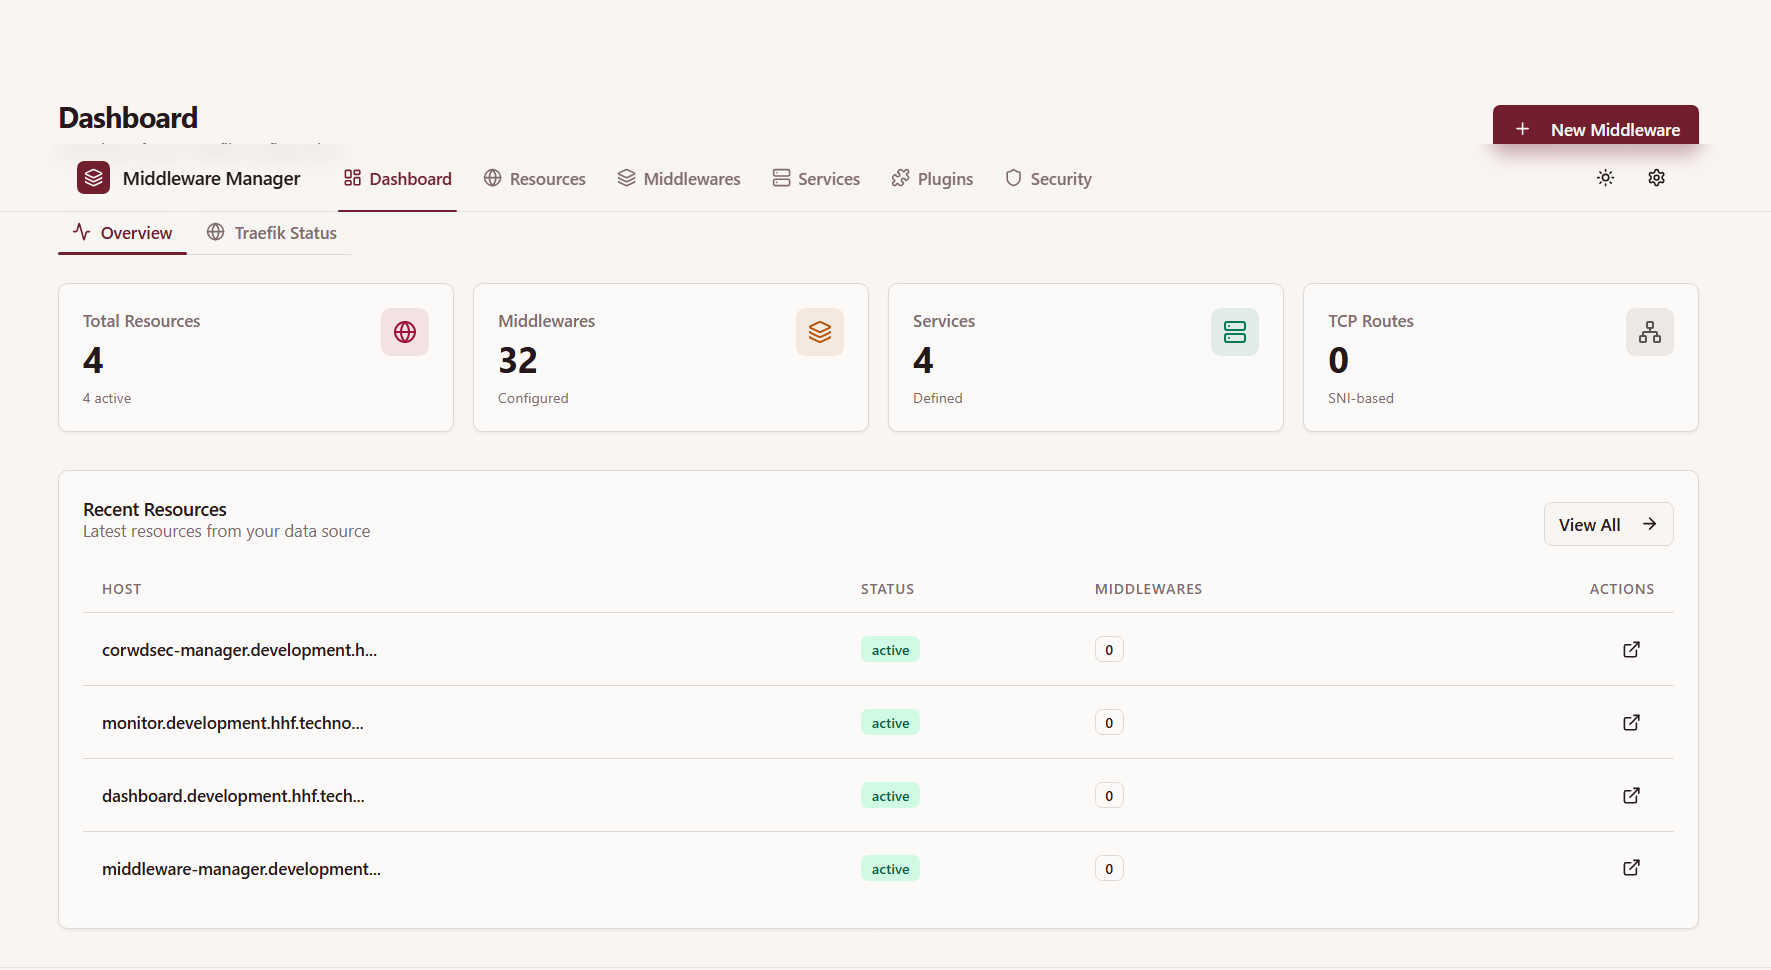Open external link for monitor.development resource
1771x970 pixels.
point(1631,723)
